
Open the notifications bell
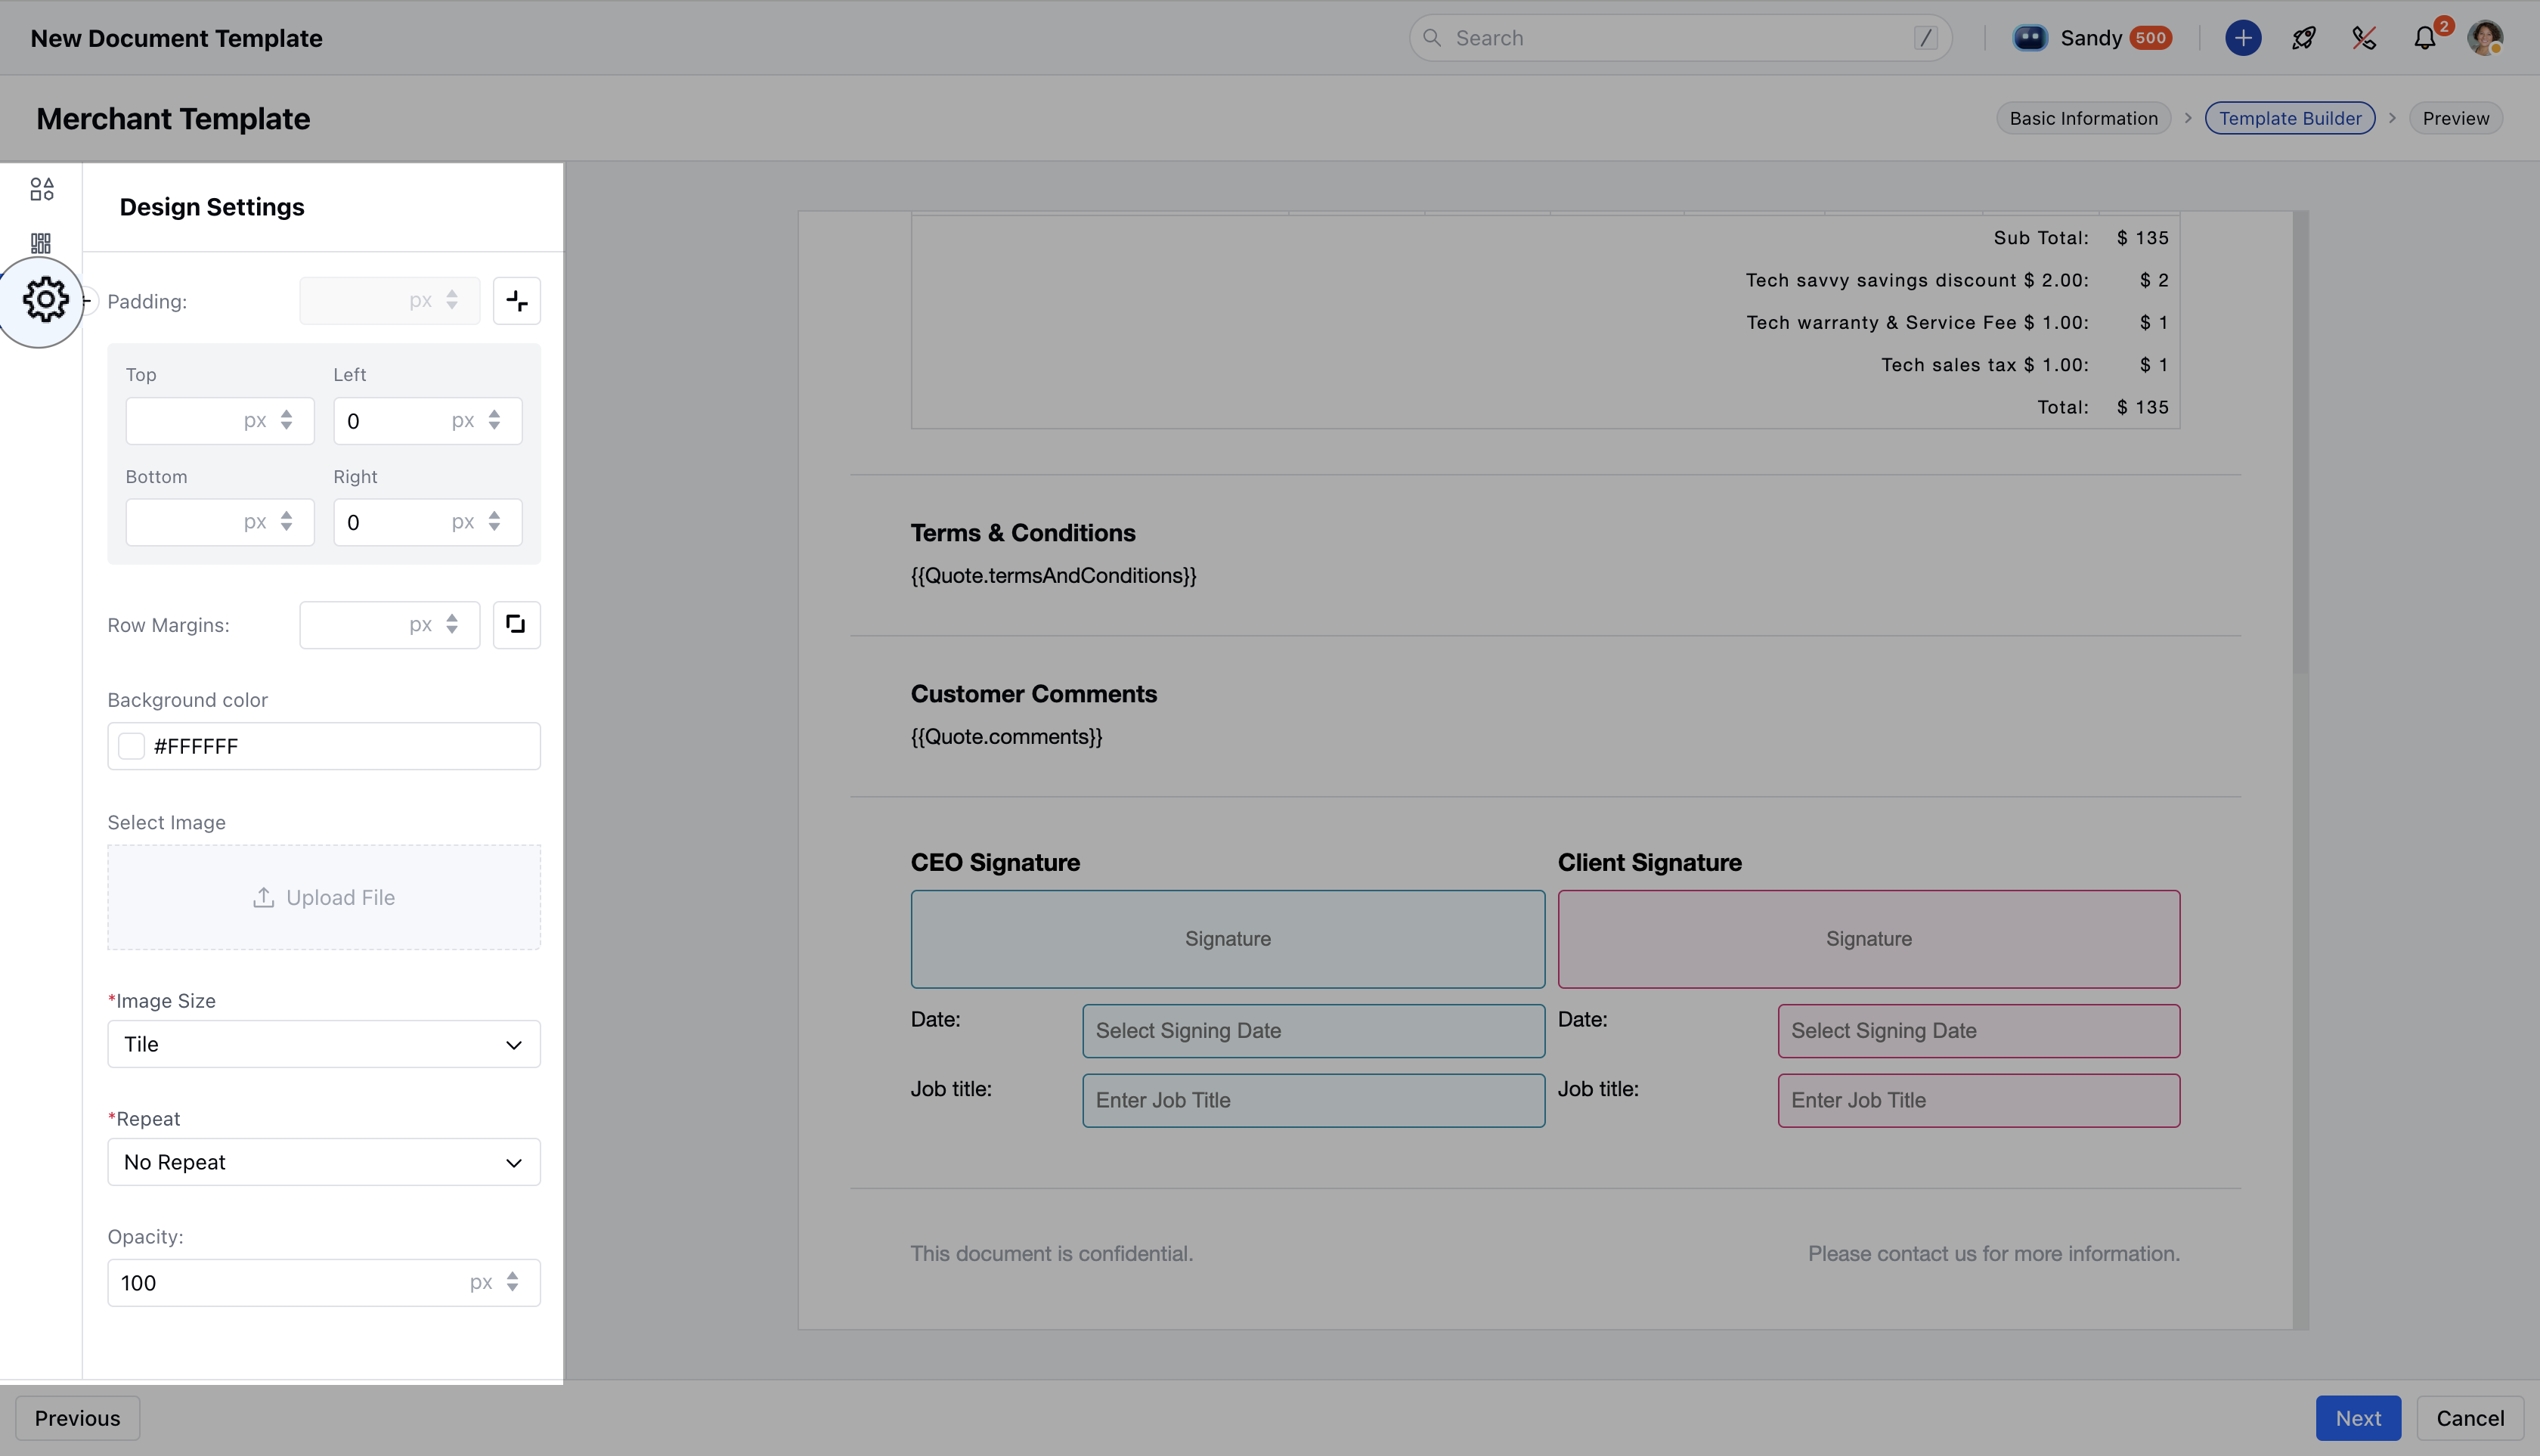tap(2424, 38)
